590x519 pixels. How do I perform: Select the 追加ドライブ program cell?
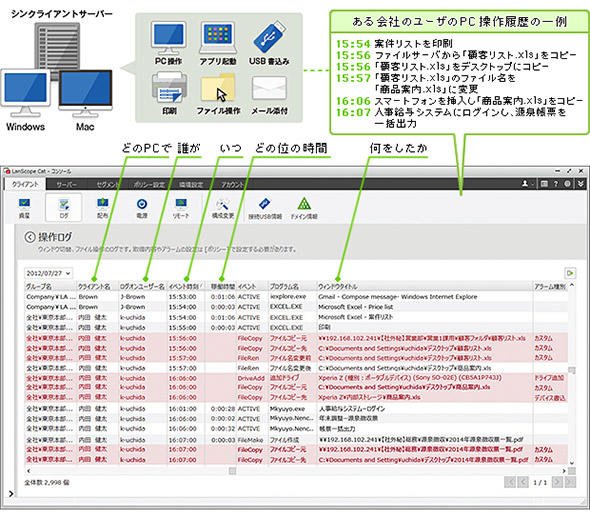pos(284,378)
